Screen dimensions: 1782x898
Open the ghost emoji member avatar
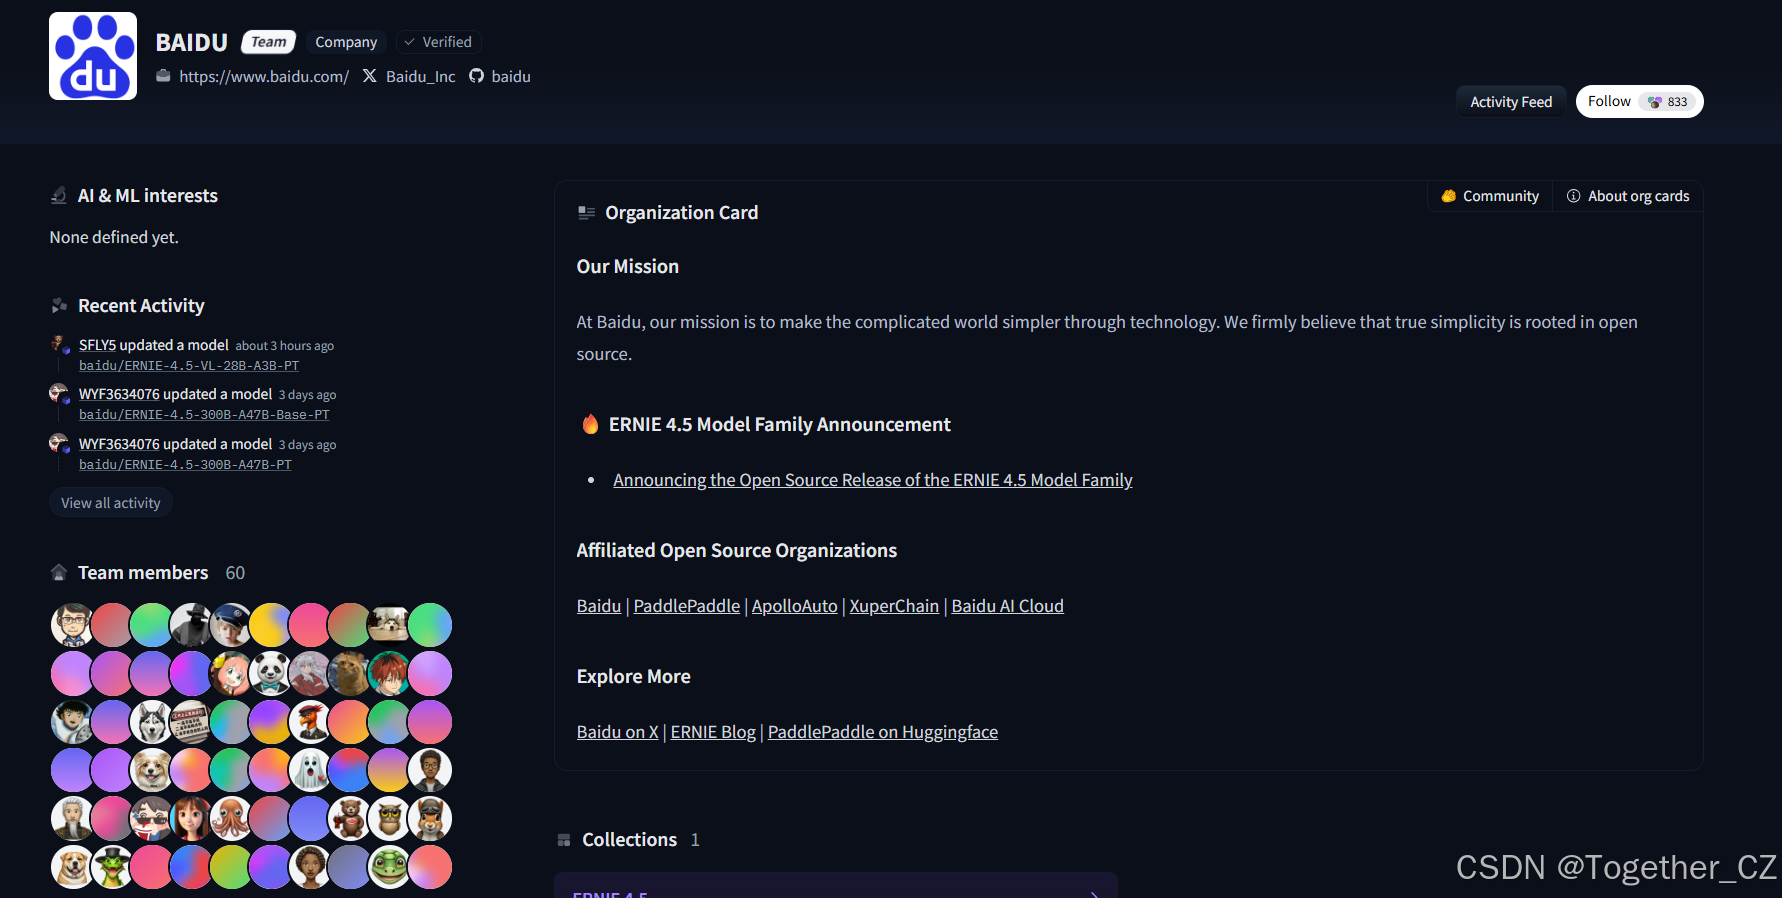pos(310,770)
